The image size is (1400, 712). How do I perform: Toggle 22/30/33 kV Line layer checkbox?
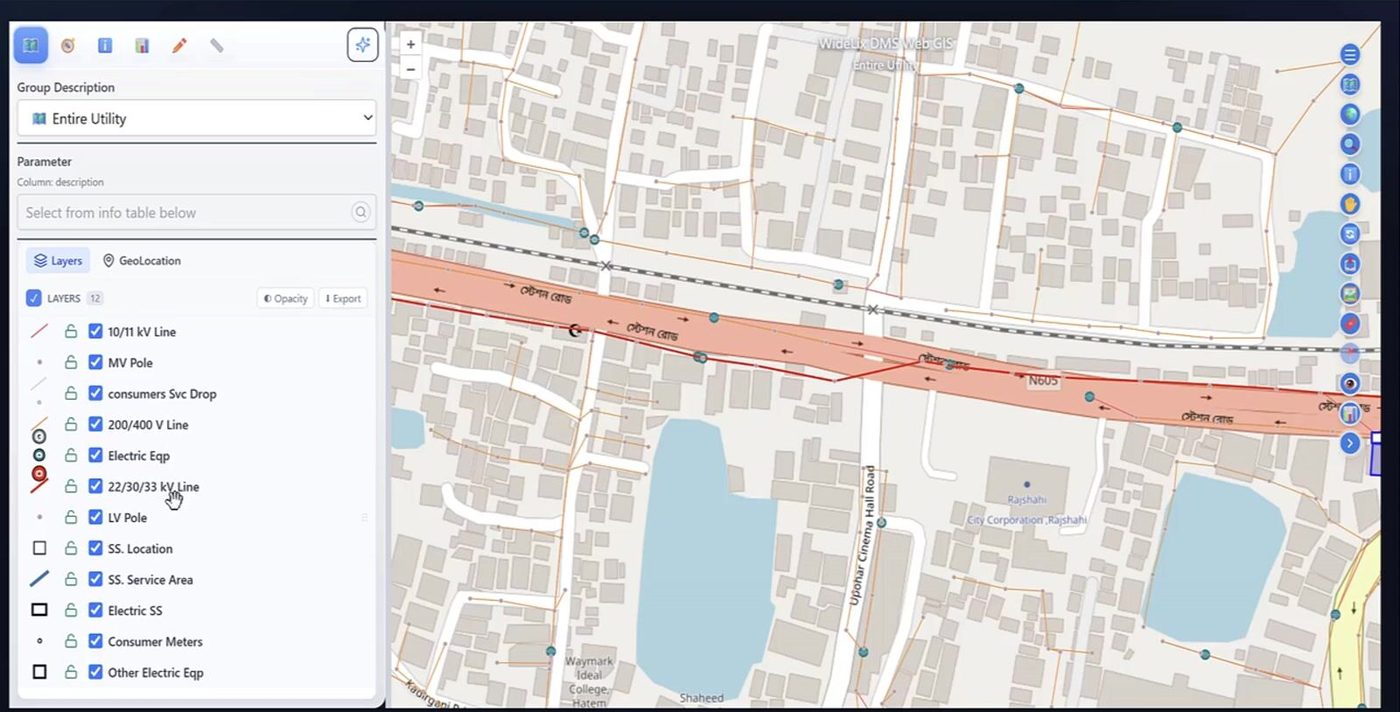(96, 487)
